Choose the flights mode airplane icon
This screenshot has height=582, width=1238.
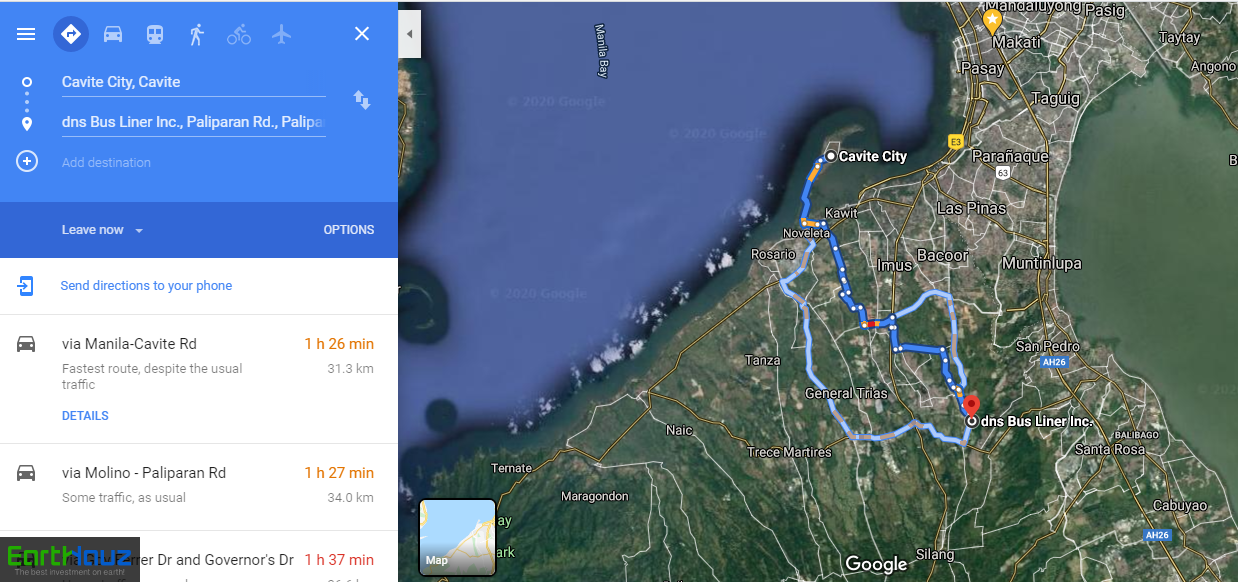pyautogui.click(x=281, y=34)
